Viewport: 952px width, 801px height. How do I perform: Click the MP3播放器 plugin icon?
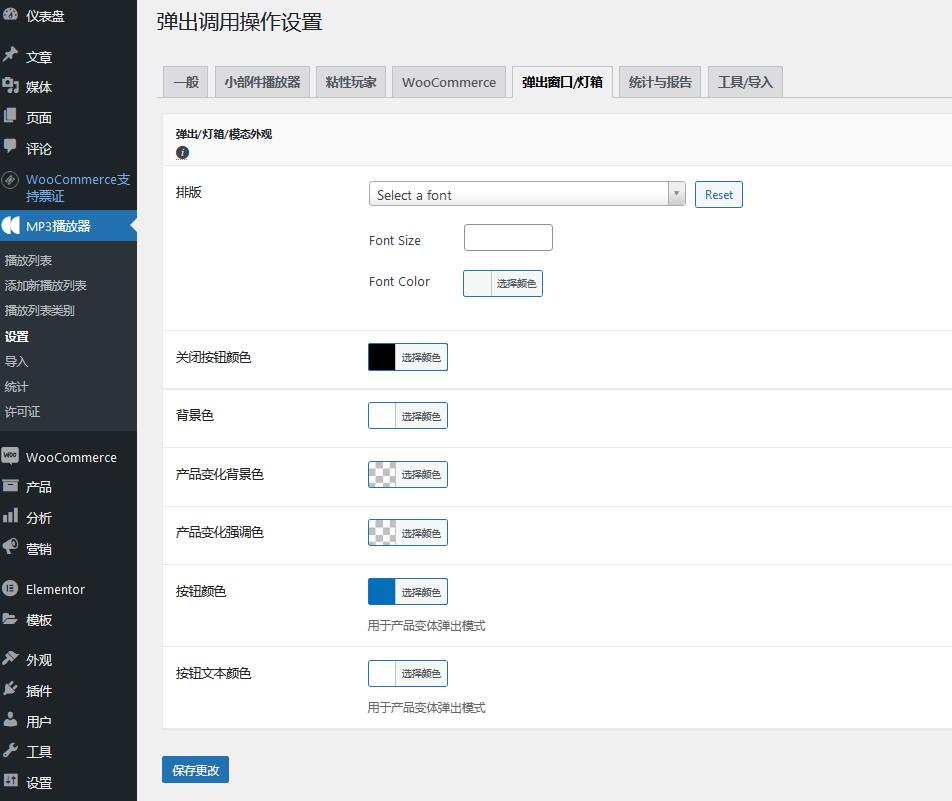10,226
